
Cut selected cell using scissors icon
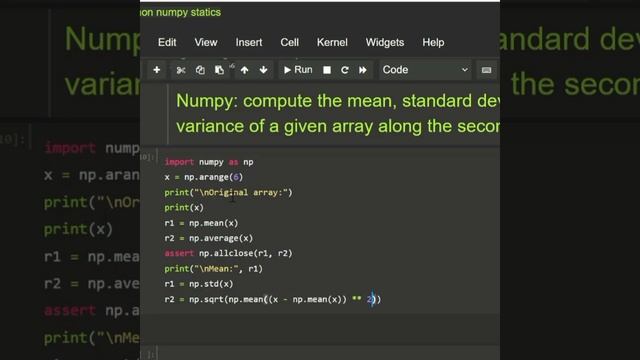click(181, 70)
